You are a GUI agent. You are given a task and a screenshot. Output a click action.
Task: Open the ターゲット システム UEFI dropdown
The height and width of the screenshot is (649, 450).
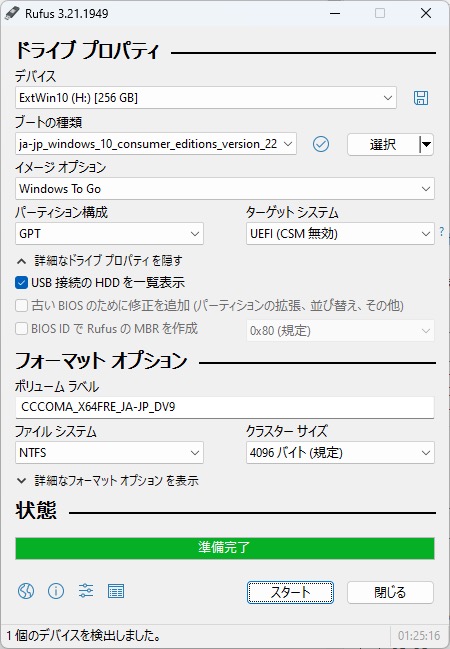click(340, 234)
